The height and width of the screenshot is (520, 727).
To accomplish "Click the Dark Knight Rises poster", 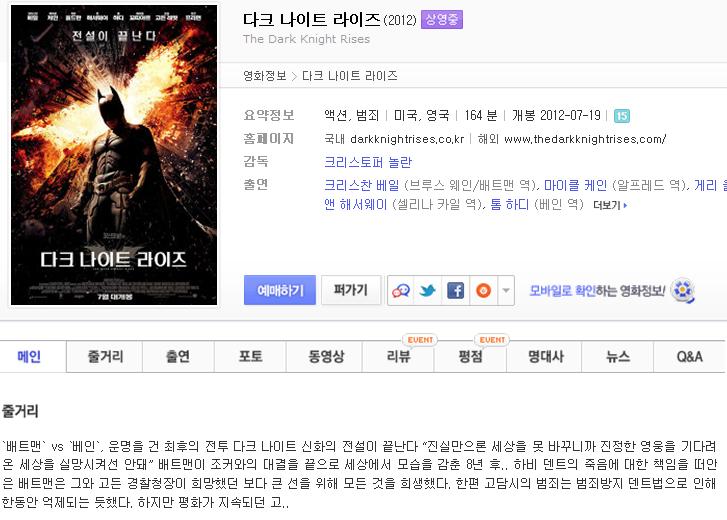I will pos(114,155).
